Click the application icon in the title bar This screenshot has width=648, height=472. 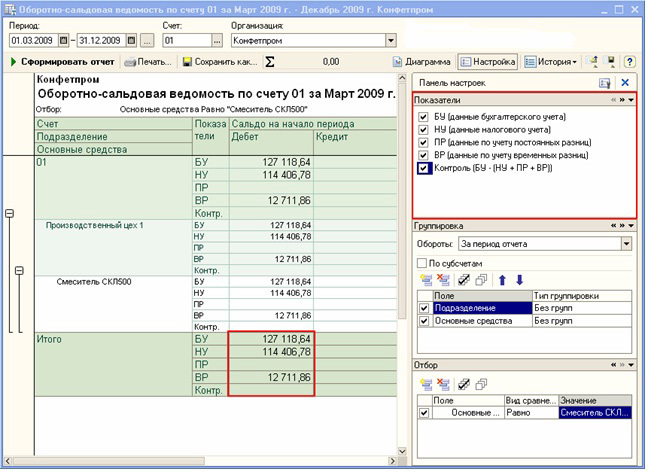9,10
